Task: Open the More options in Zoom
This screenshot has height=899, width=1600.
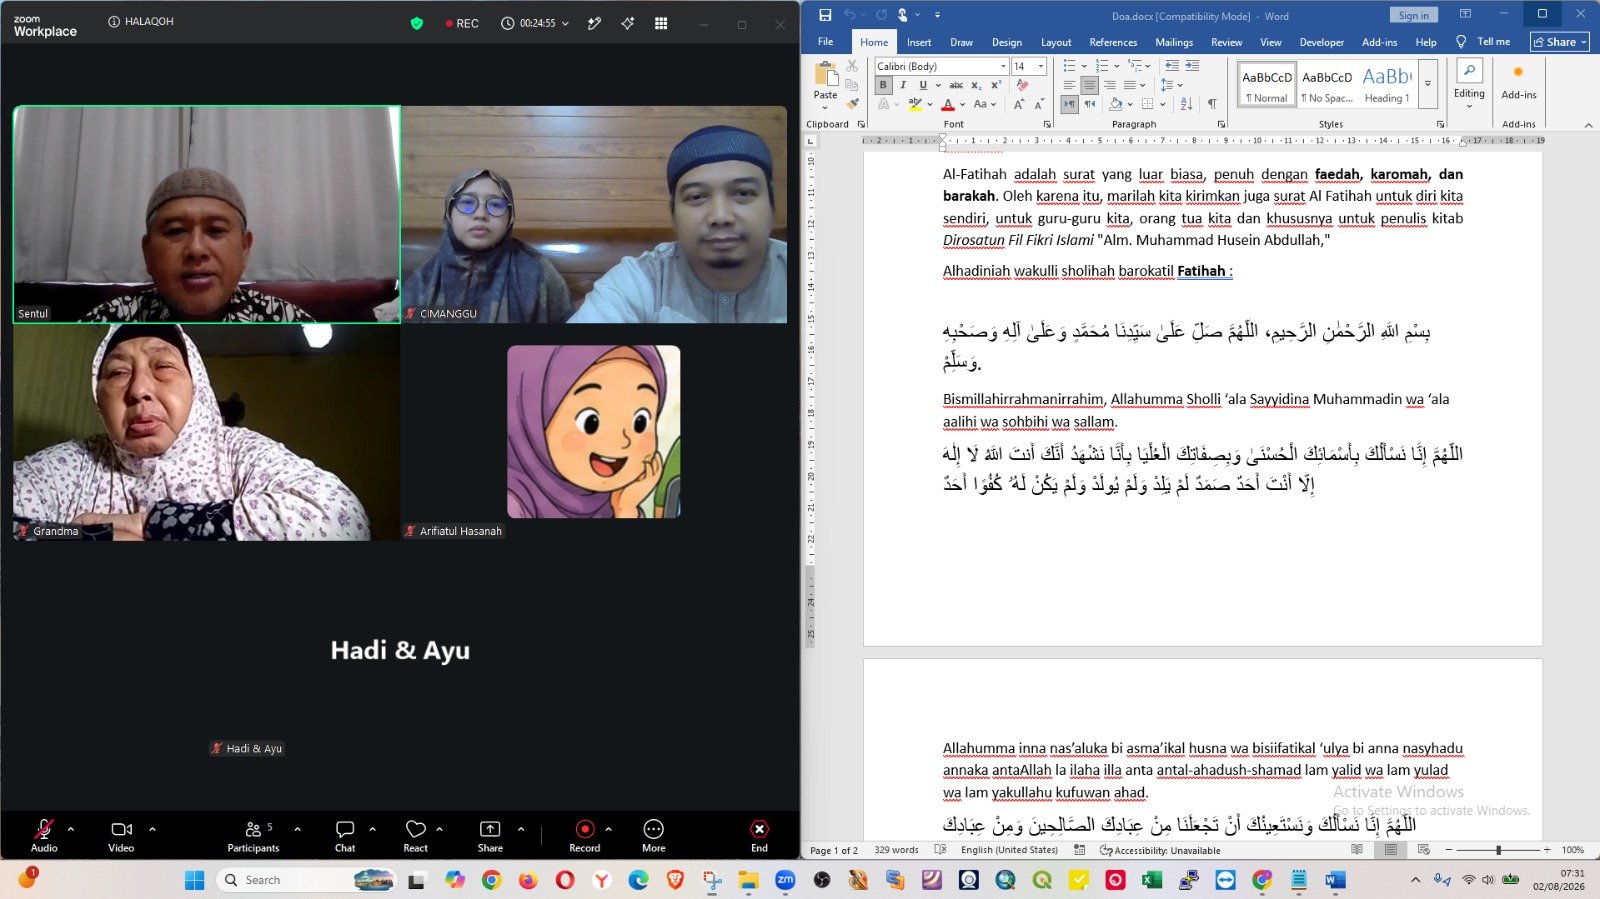Action: tap(654, 835)
